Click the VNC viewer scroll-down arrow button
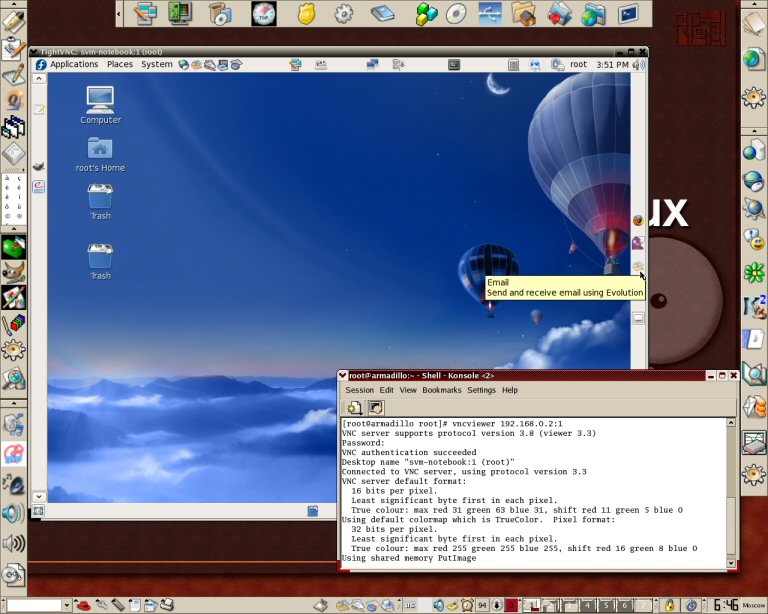Screen dimensions: 768x614 point(39,496)
